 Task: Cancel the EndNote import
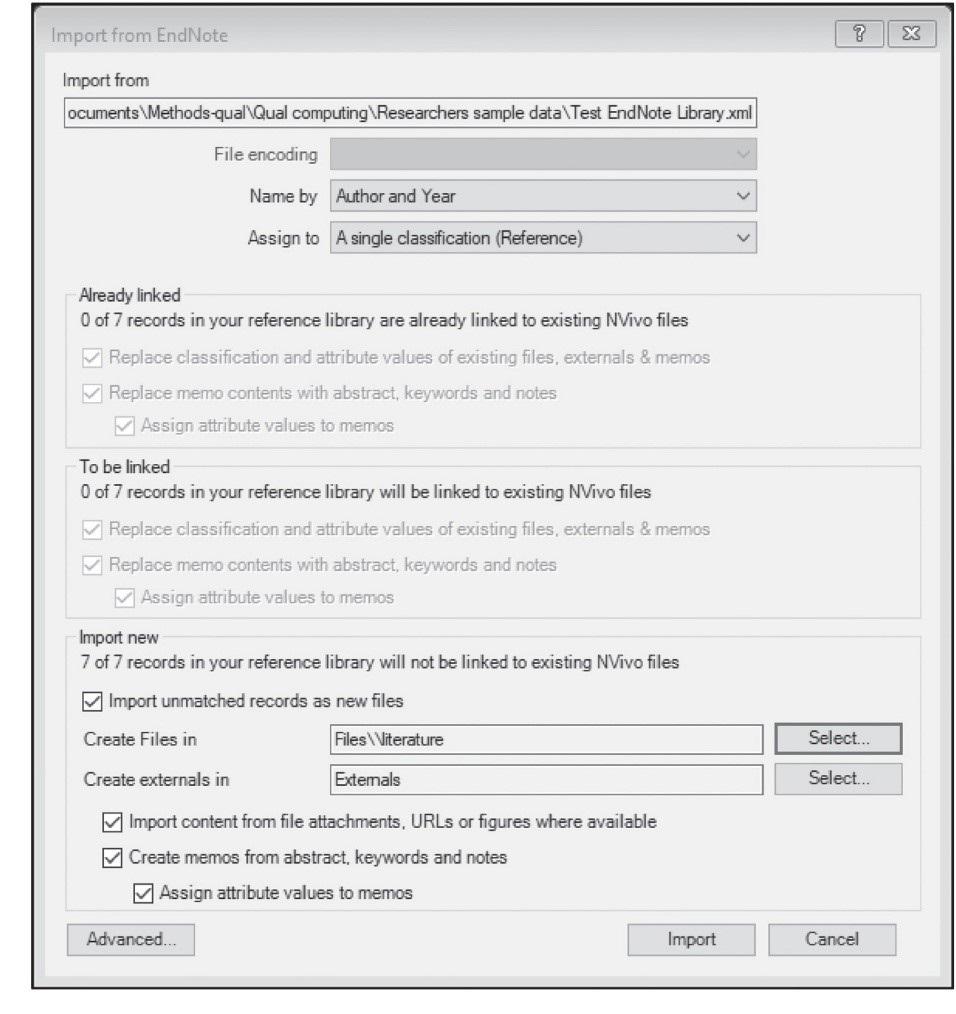tap(832, 940)
